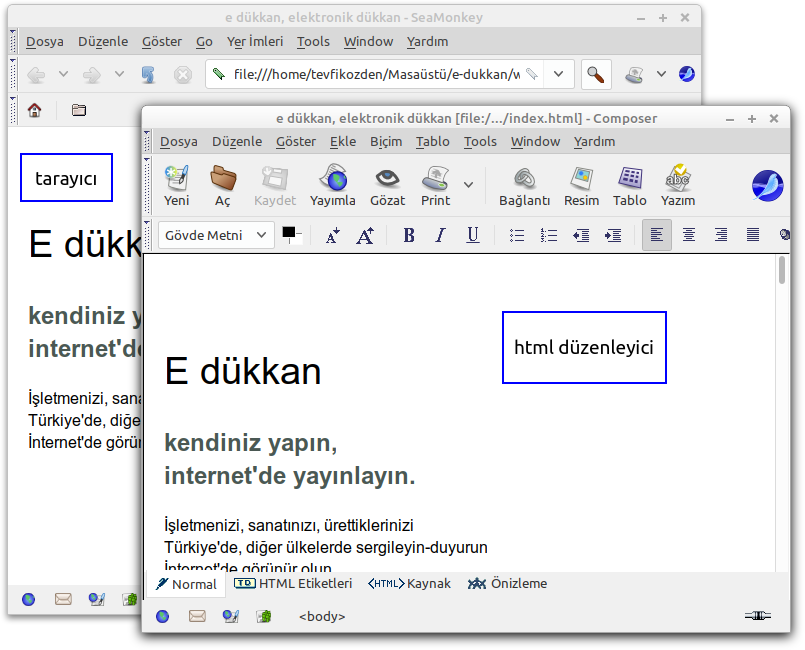Open the browser URL history dropdown
The image size is (805, 650).
(x=559, y=74)
